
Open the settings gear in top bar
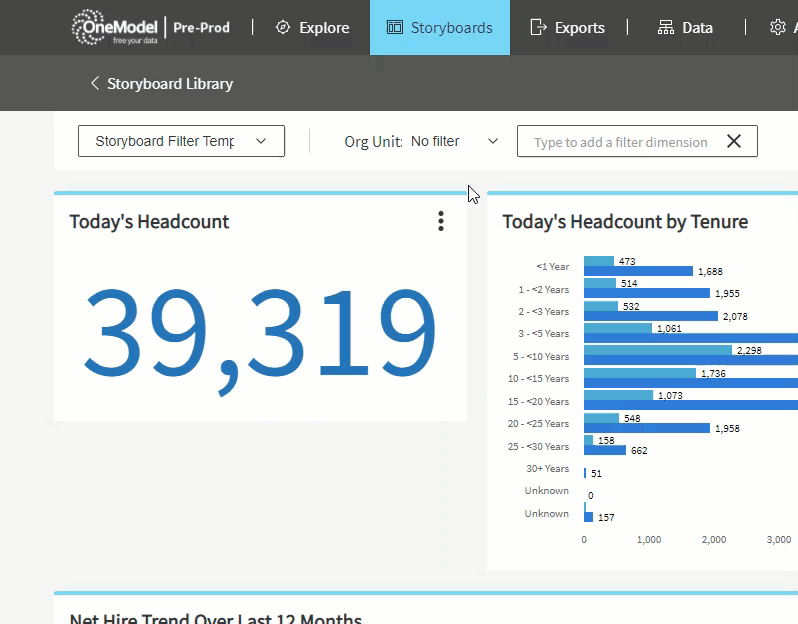tap(778, 28)
